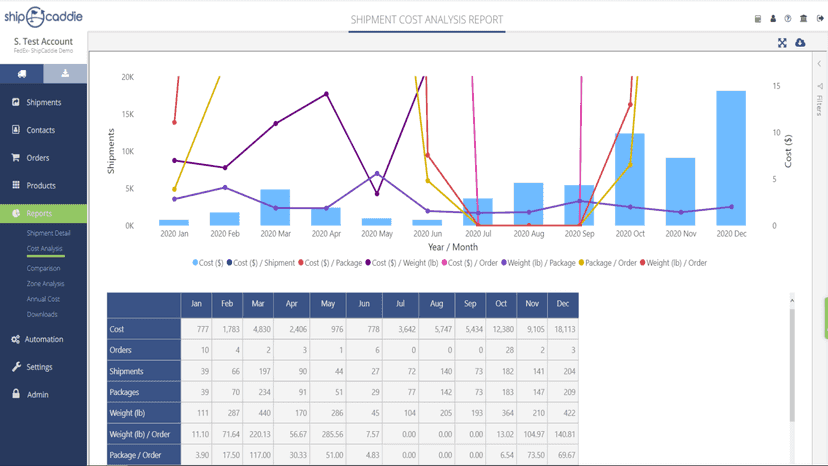This screenshot has height=466, width=828.
Task: Toggle Weight (lb) / Package legend series
Action: pos(538,263)
